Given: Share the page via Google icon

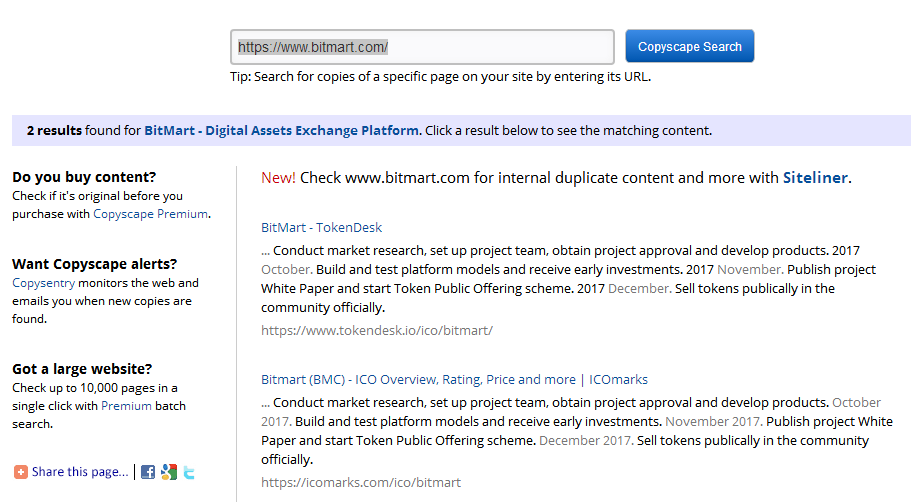Looking at the screenshot, I should click(169, 472).
